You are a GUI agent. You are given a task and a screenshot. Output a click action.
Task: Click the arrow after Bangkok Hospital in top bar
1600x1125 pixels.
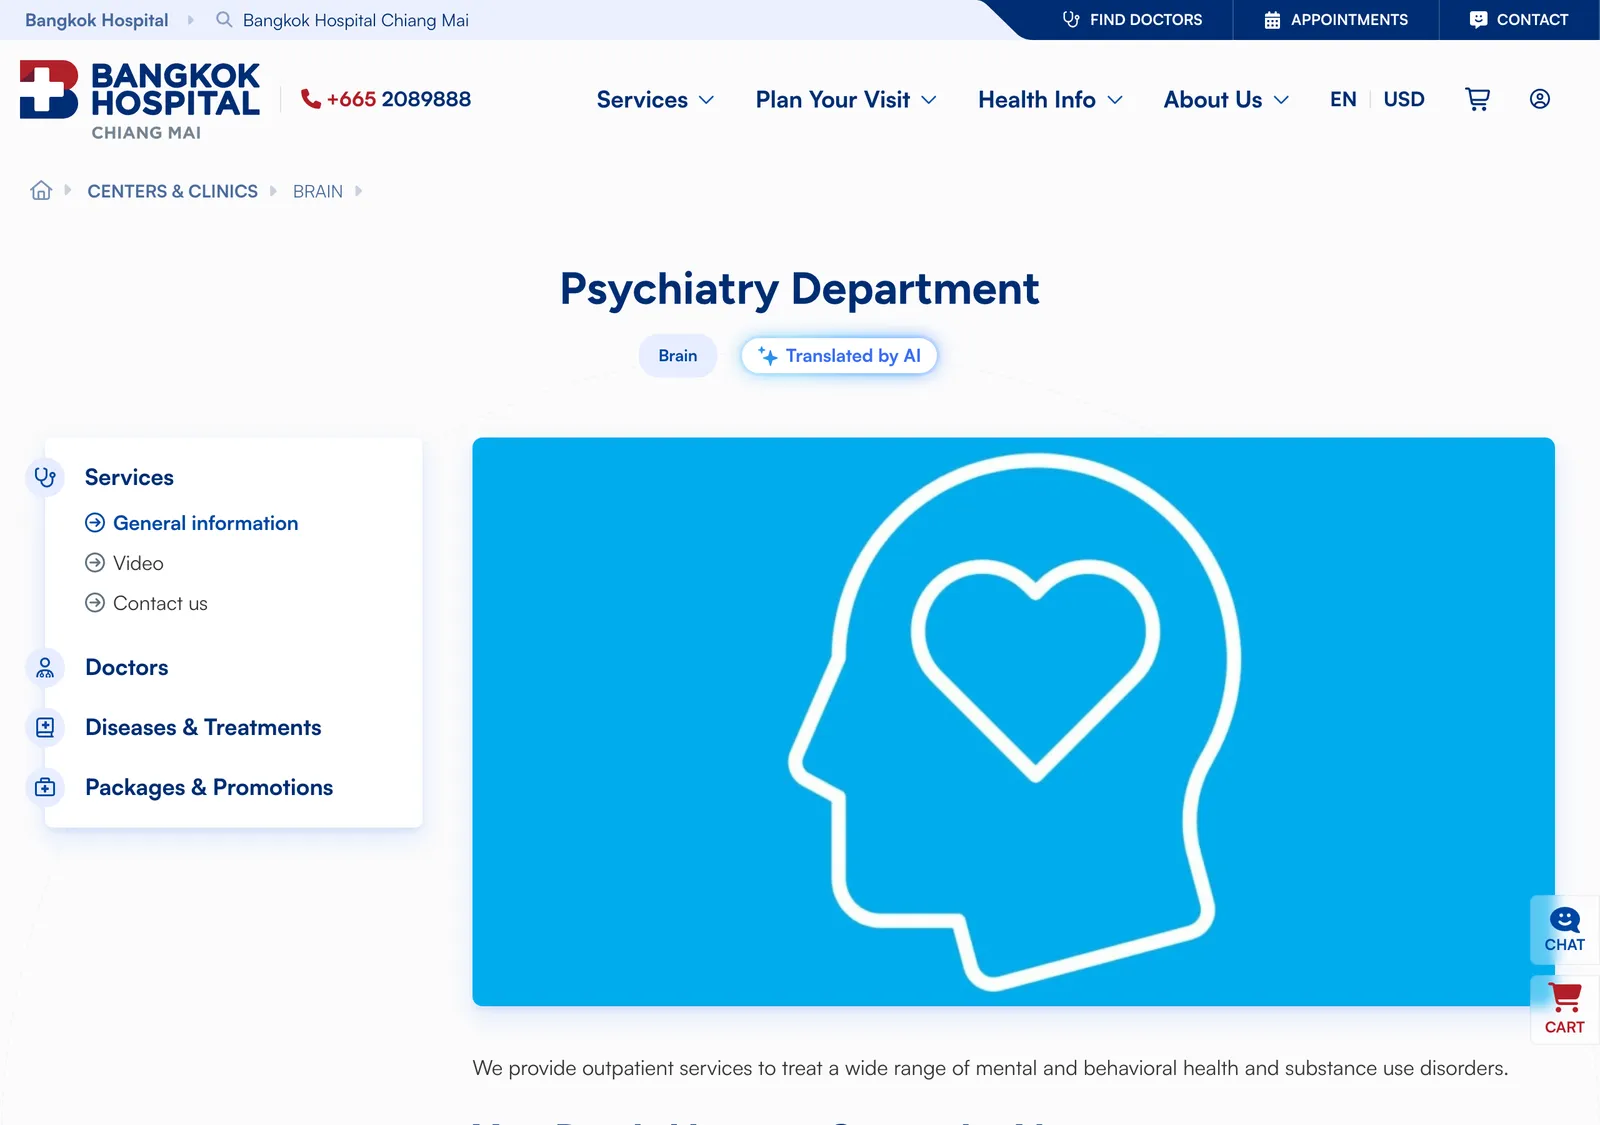pyautogui.click(x=190, y=20)
